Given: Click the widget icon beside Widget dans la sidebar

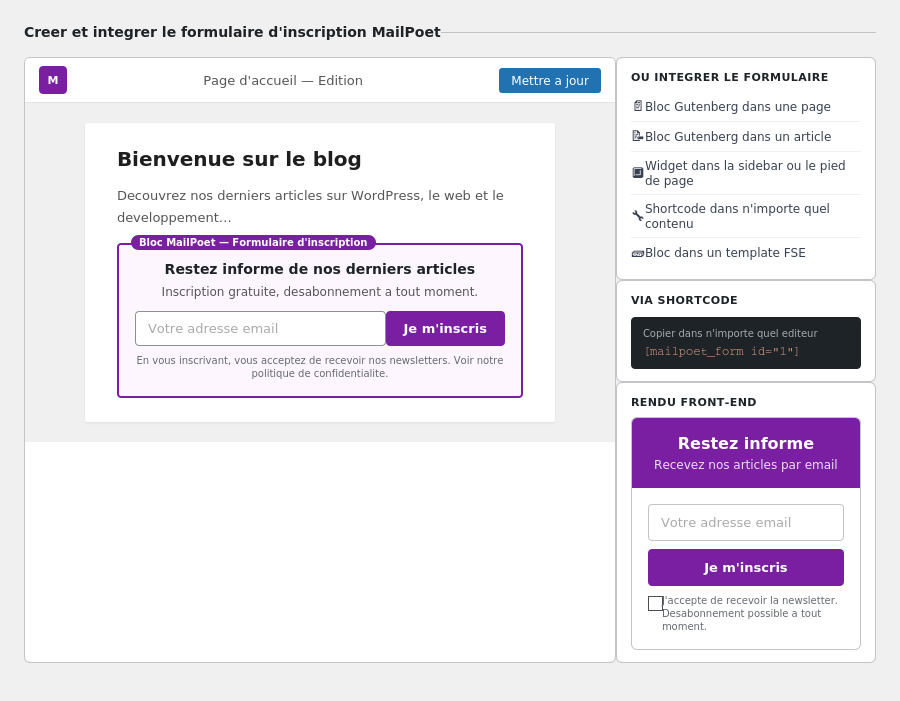Looking at the screenshot, I should (x=637, y=173).
